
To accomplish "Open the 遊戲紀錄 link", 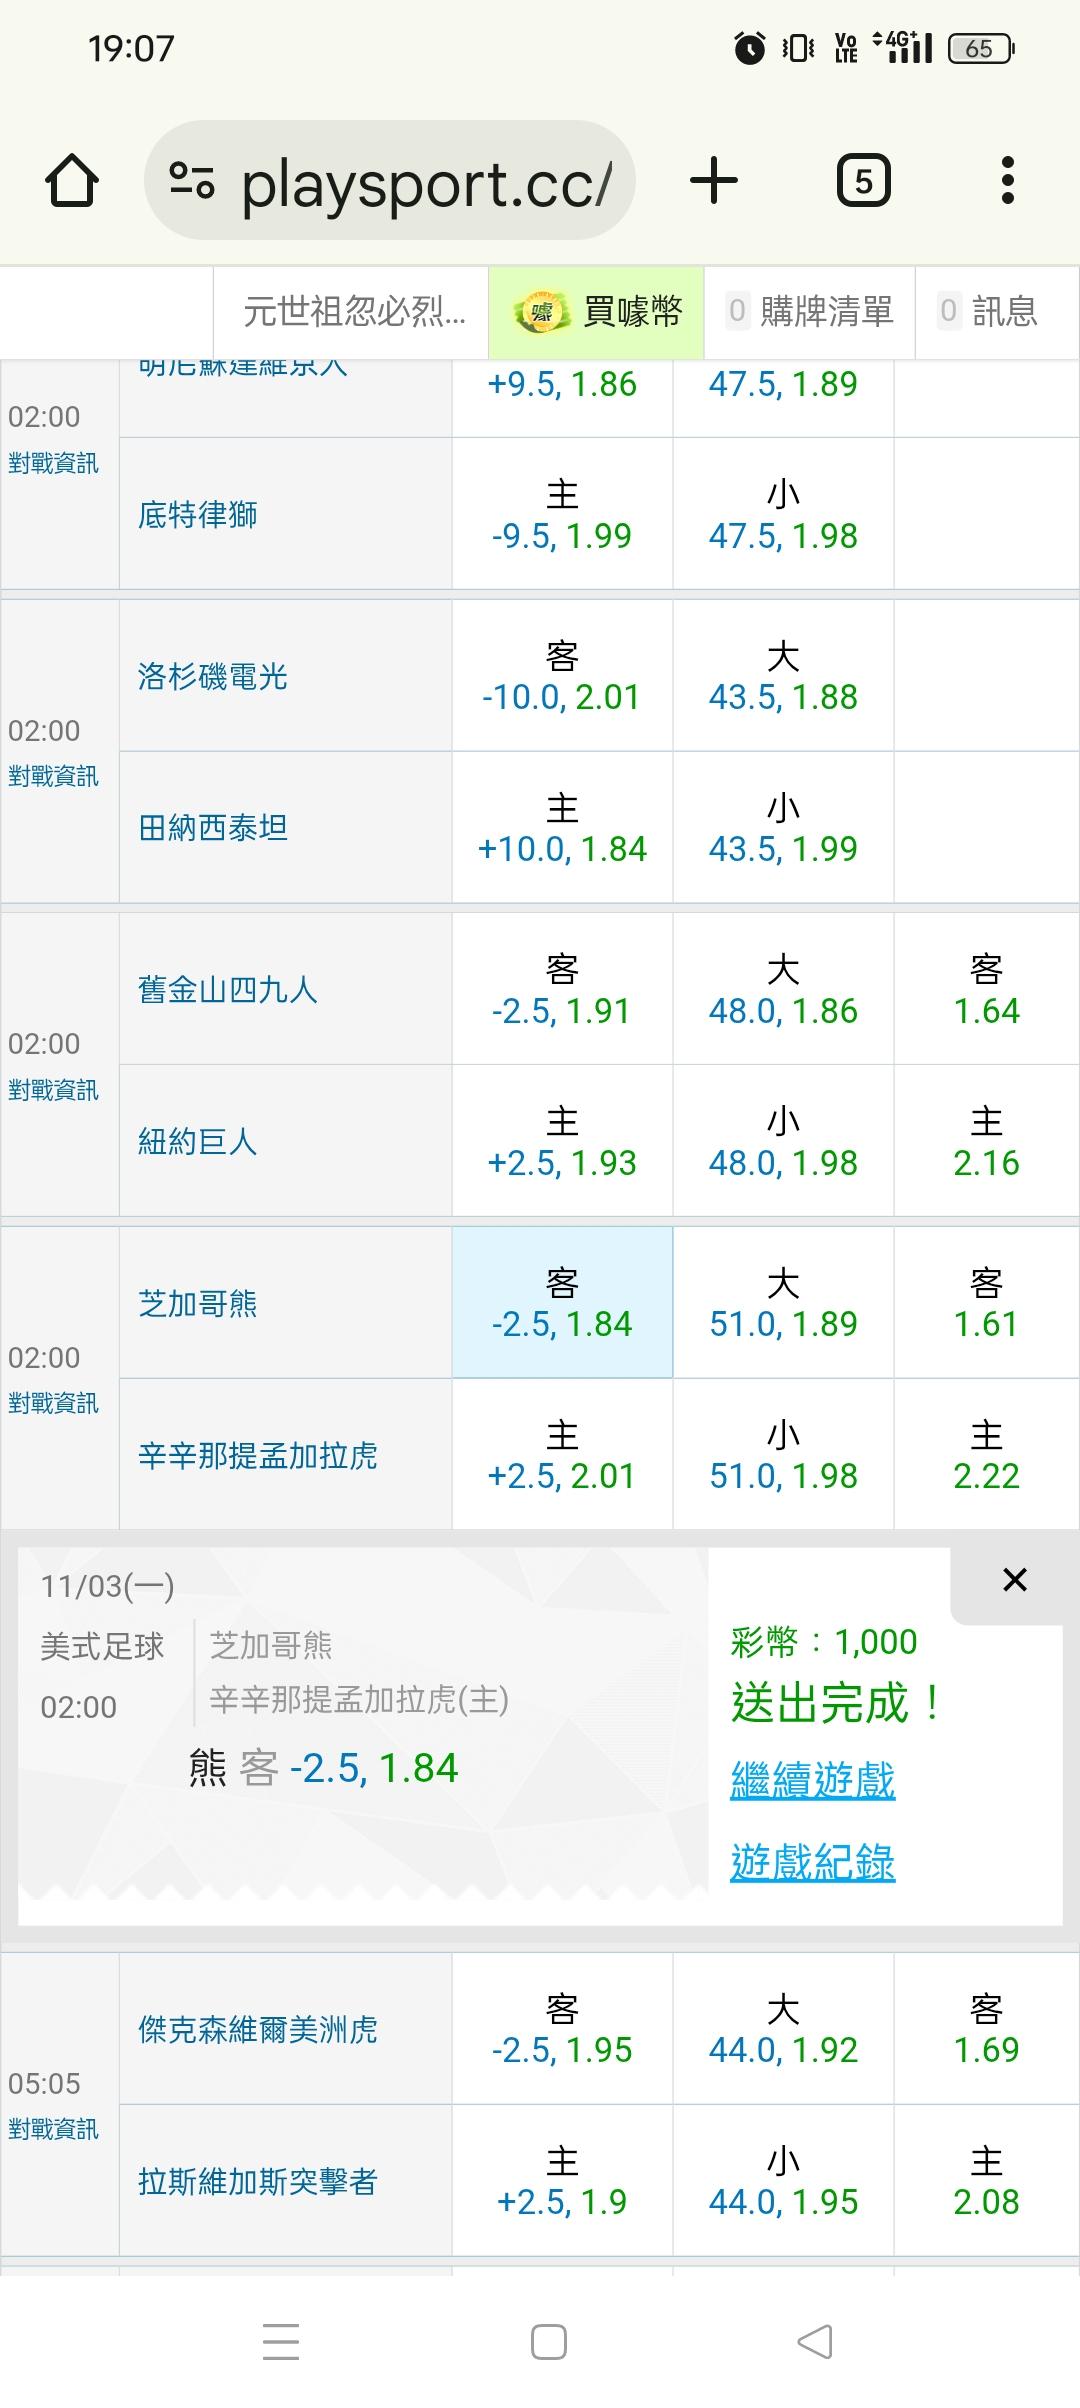I will click(812, 1863).
